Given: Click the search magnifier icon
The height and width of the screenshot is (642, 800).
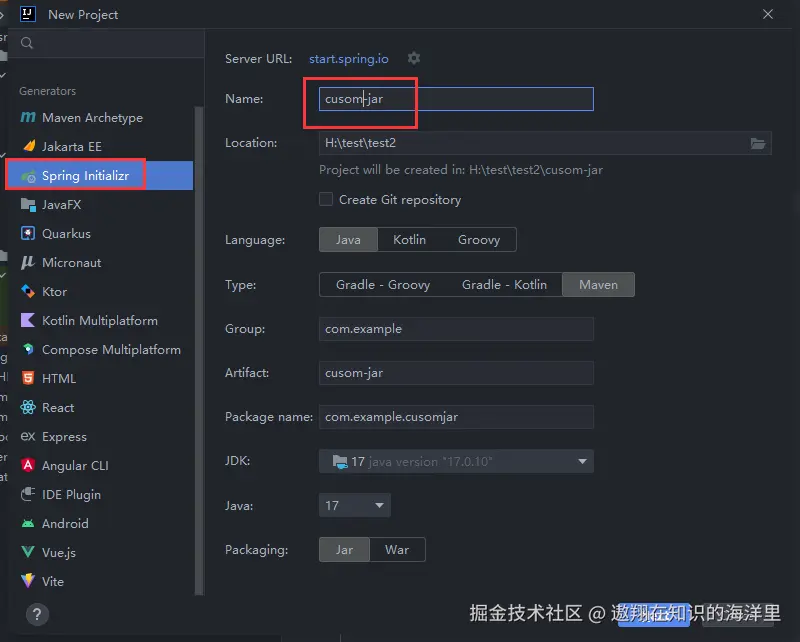Looking at the screenshot, I should pos(27,43).
